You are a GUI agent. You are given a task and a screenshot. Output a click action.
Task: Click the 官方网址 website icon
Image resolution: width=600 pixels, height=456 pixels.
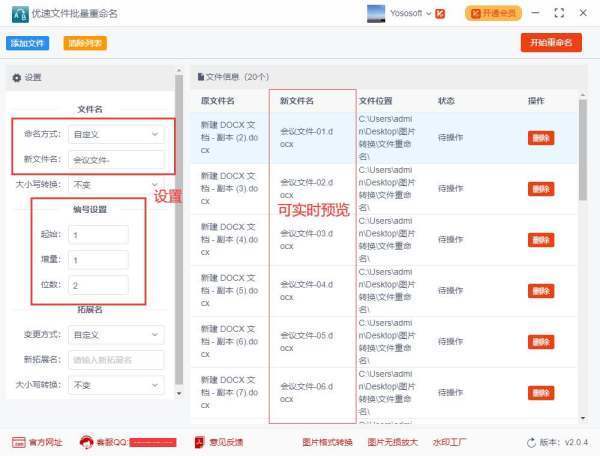click(x=18, y=442)
